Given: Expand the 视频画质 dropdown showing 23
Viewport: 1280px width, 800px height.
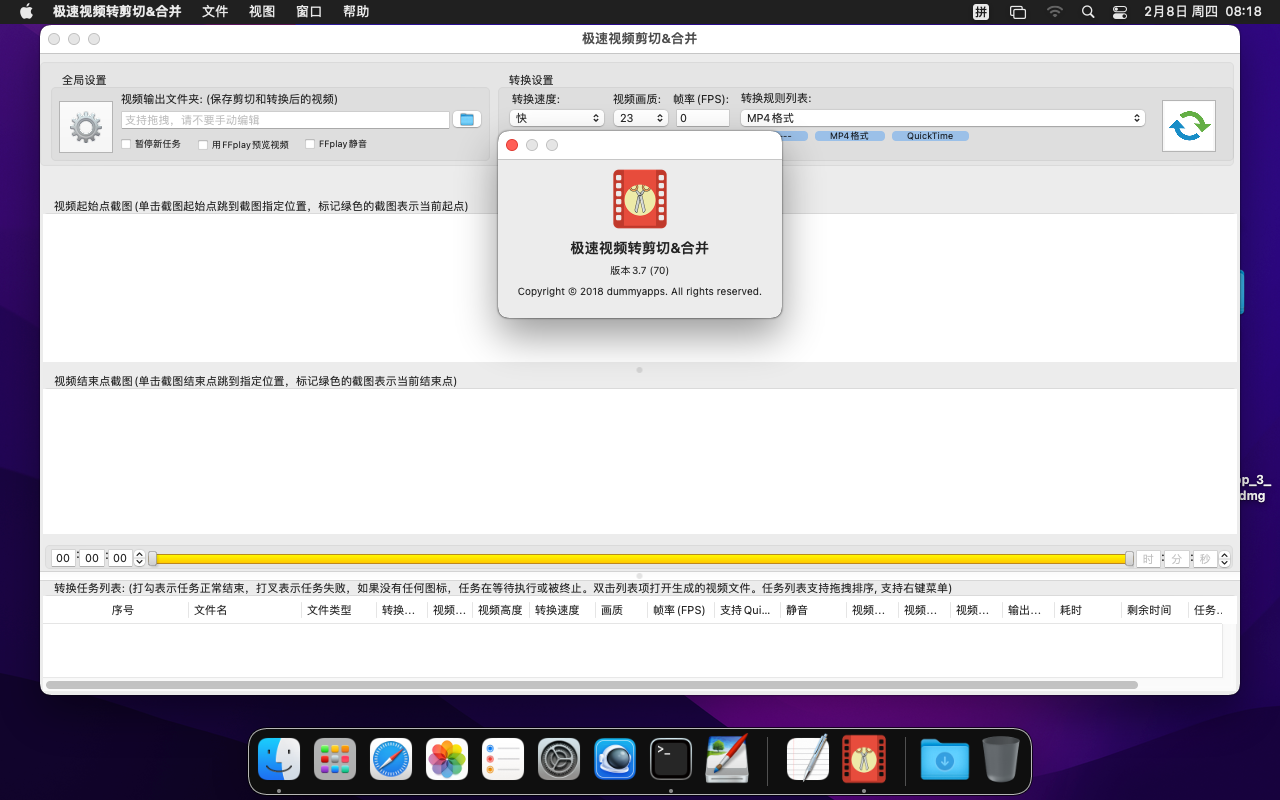Looking at the screenshot, I should (x=640, y=118).
